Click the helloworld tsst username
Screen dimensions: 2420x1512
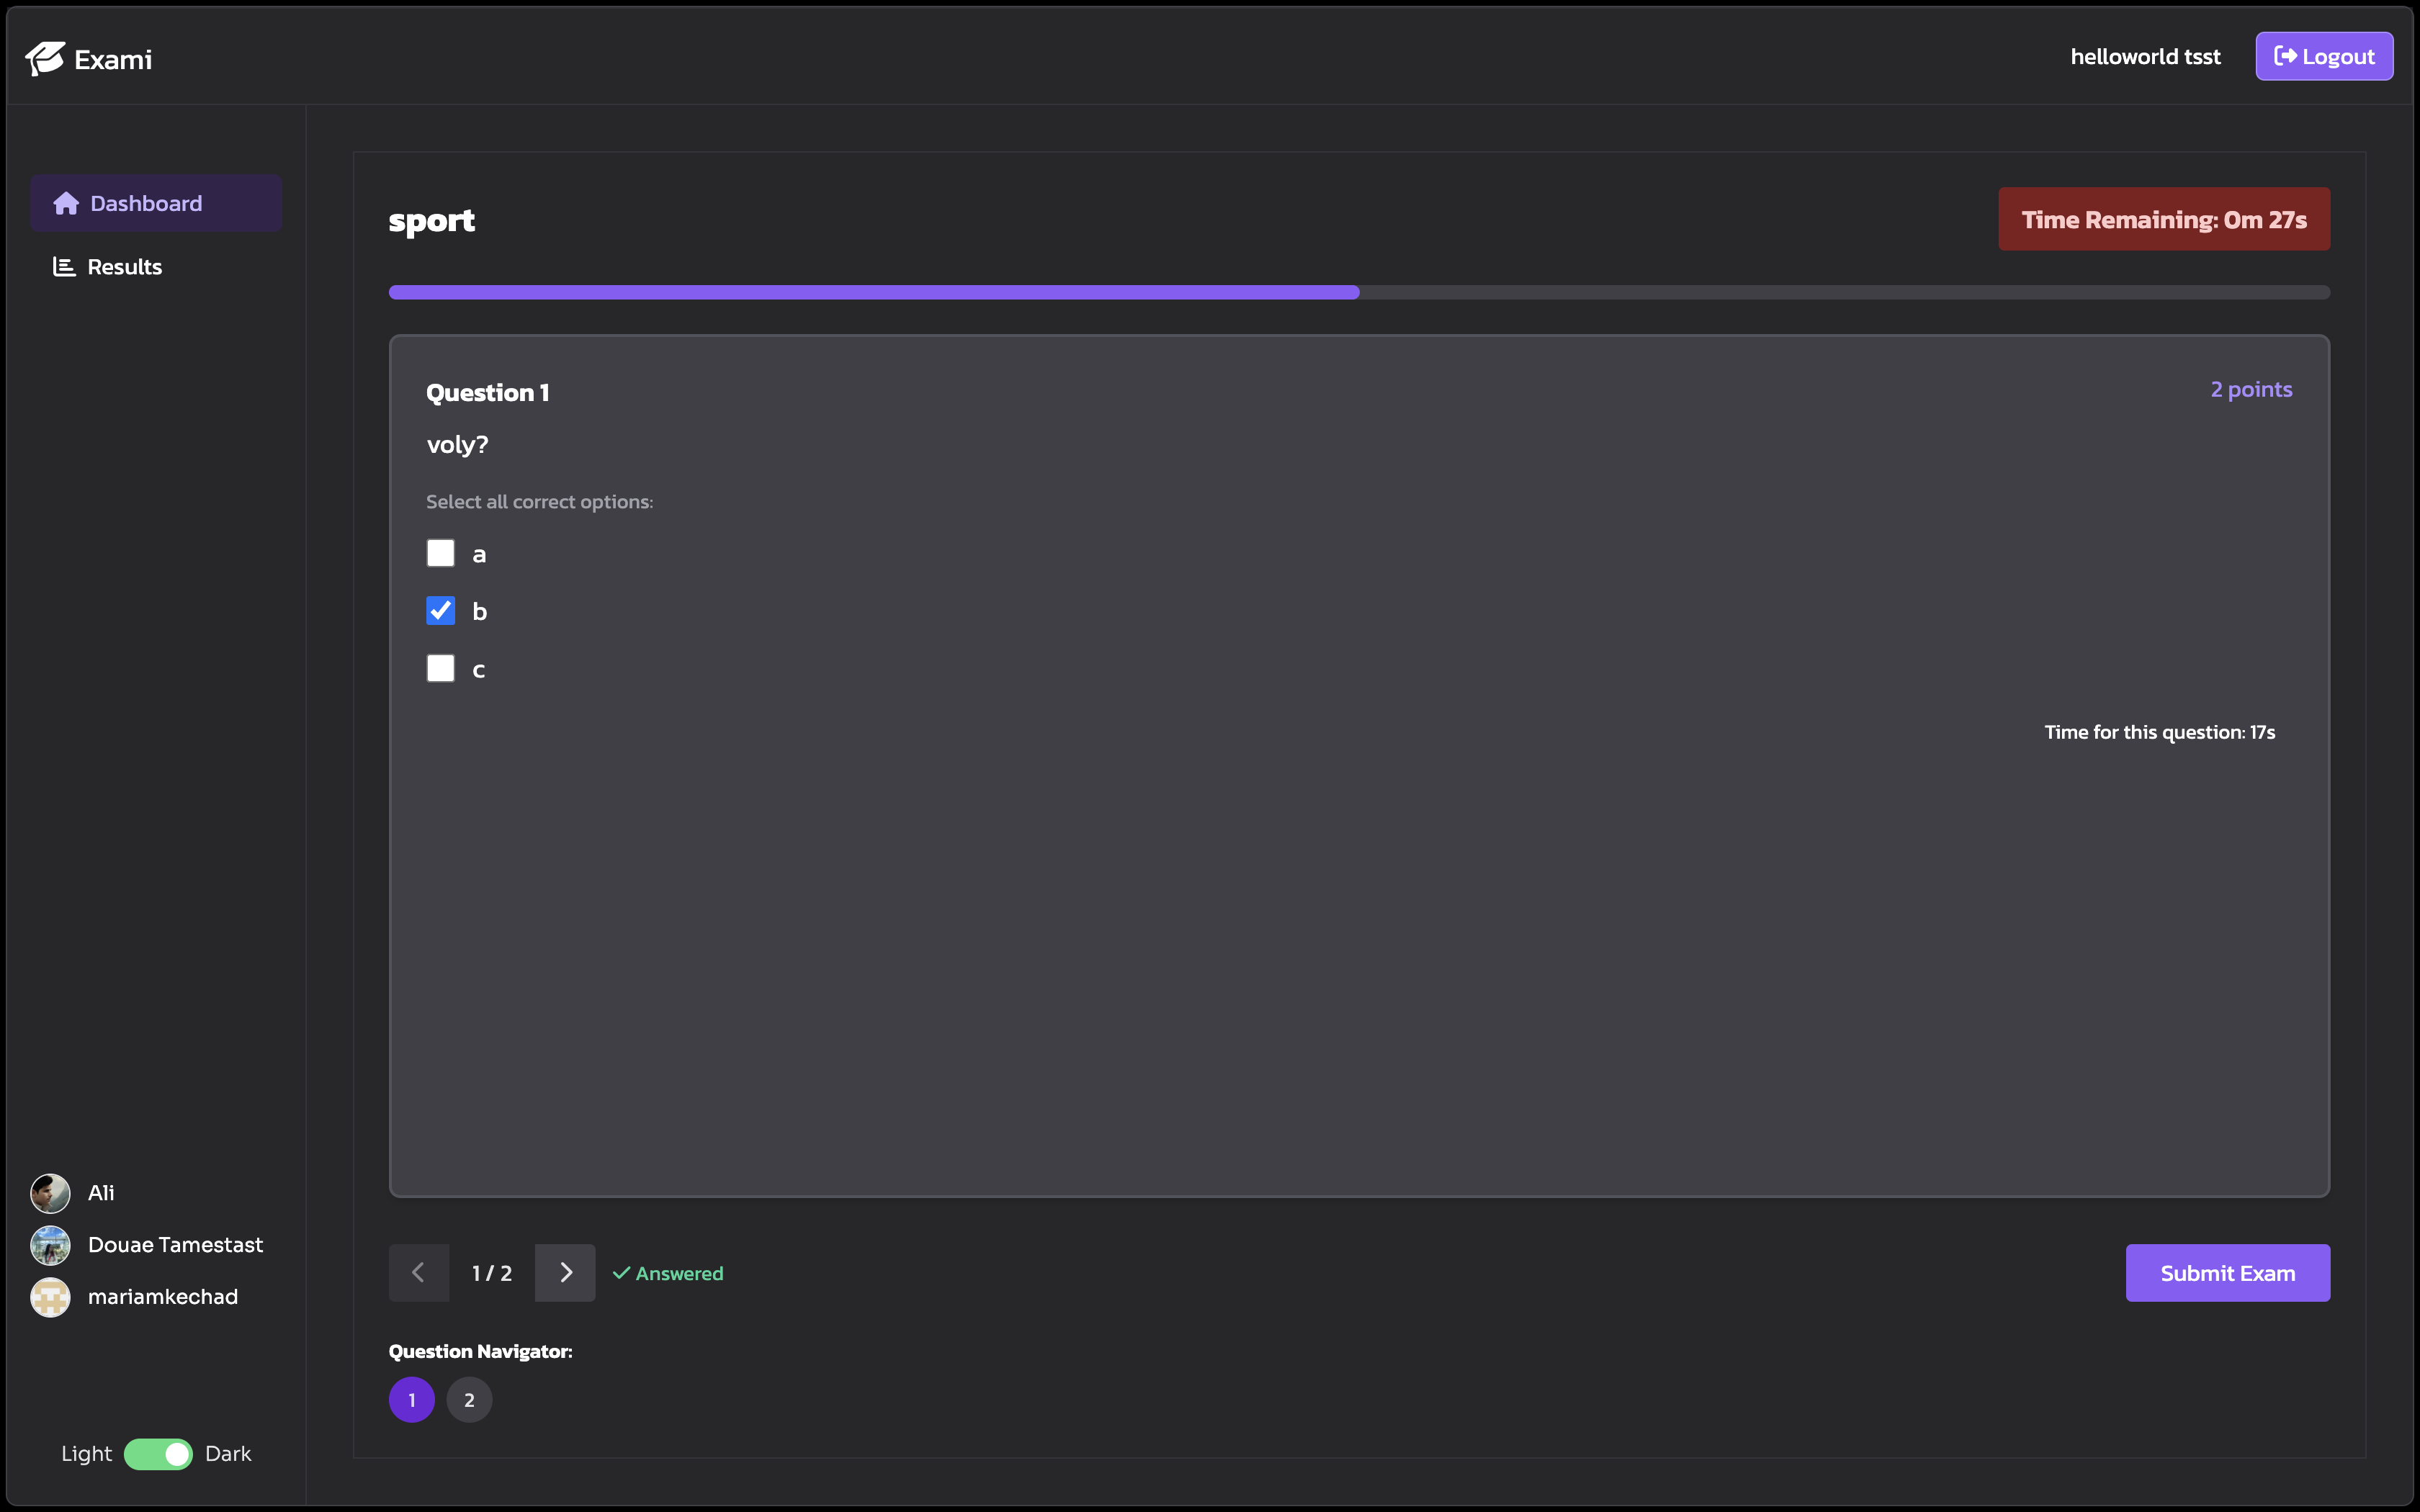click(2145, 57)
